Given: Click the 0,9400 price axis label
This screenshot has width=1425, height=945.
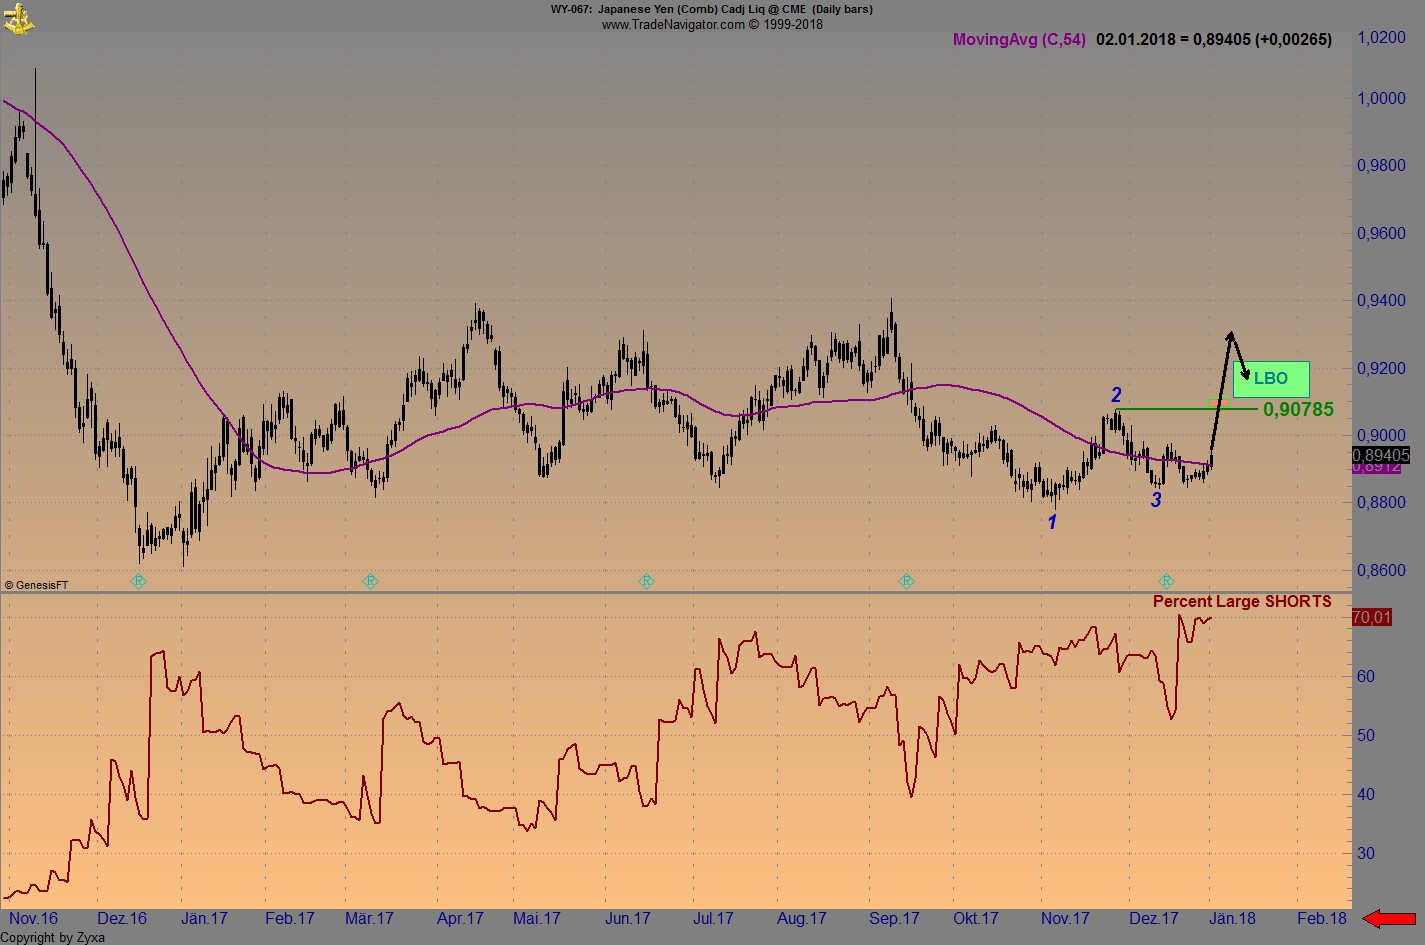Looking at the screenshot, I should [1381, 300].
